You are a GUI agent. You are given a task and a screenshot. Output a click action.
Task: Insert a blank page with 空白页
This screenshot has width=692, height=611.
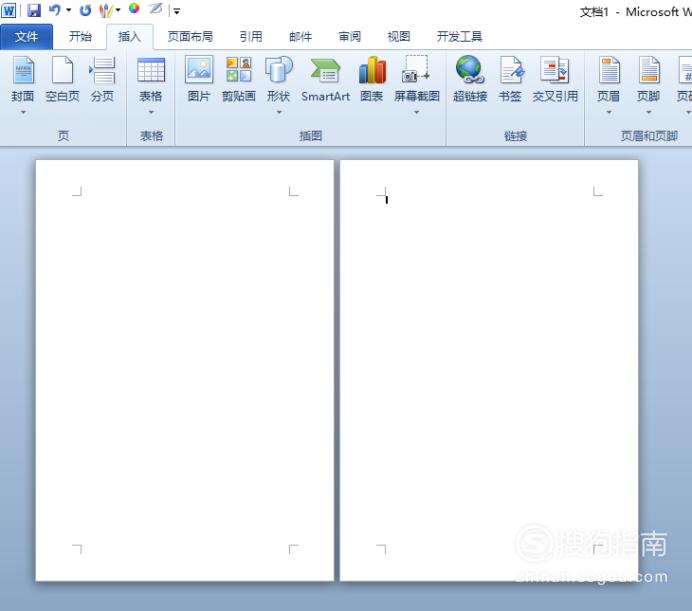[62, 79]
